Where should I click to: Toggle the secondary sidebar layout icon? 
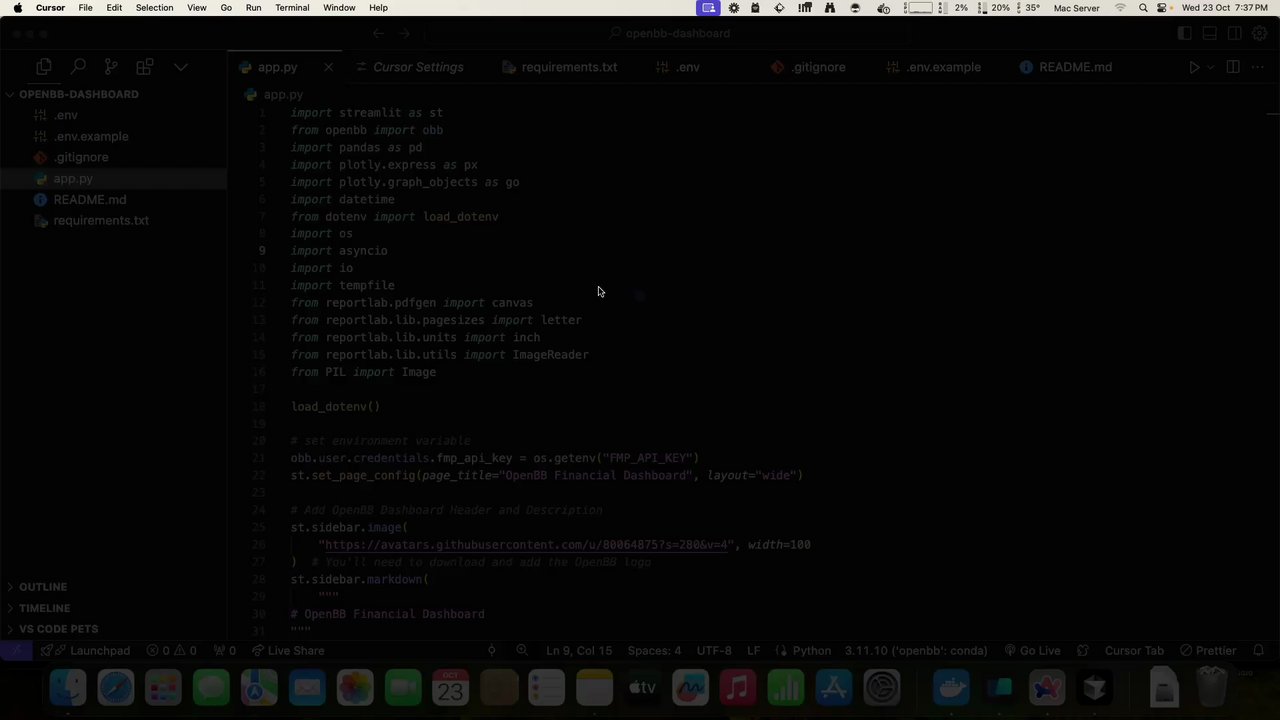pos(1234,33)
